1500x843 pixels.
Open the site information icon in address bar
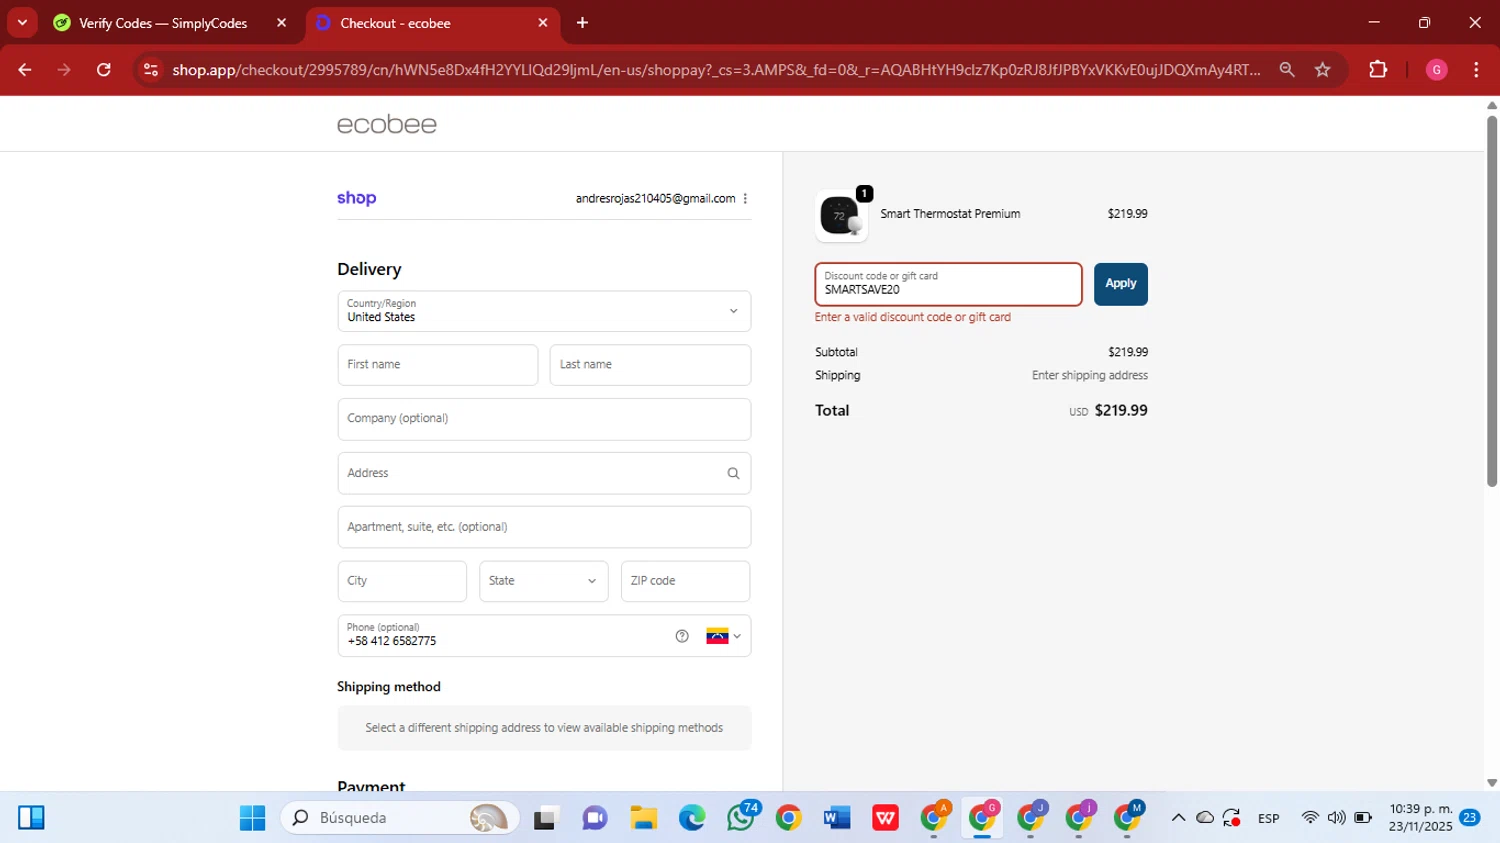tap(151, 70)
